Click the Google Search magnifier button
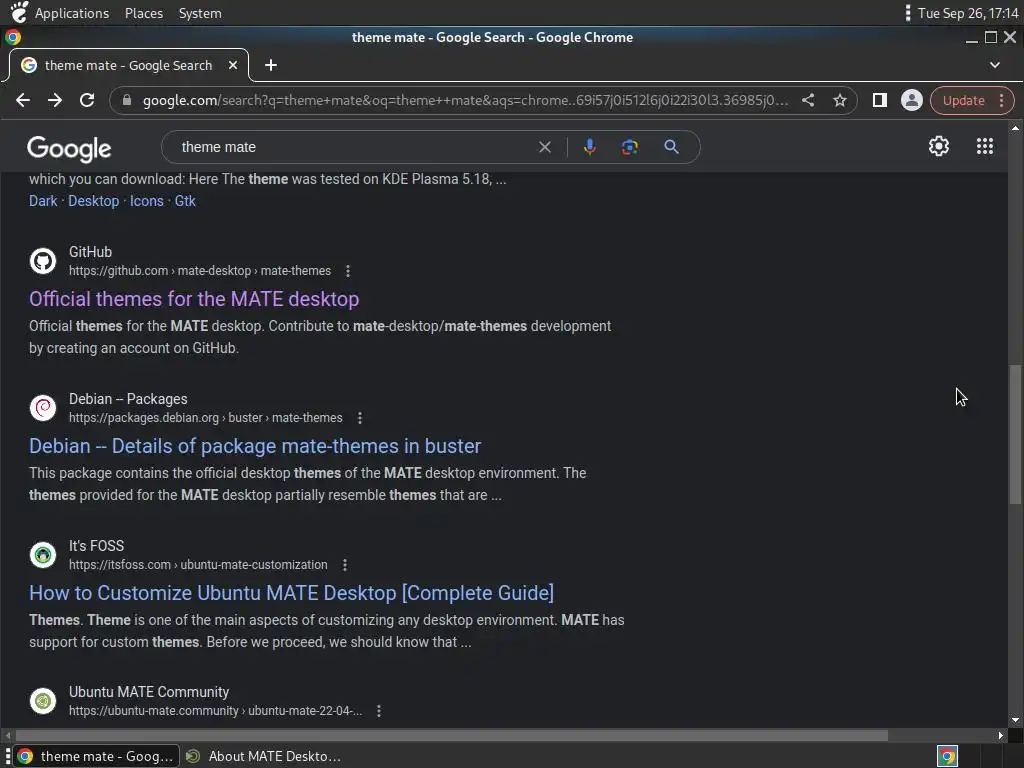Image resolution: width=1024 pixels, height=768 pixels. (x=671, y=147)
